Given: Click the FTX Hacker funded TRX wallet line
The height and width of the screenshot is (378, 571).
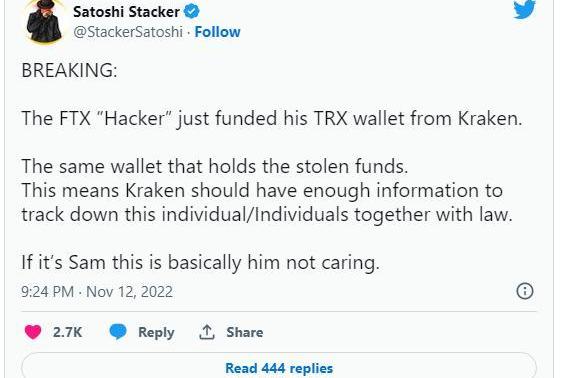Looking at the screenshot, I should point(272,118).
